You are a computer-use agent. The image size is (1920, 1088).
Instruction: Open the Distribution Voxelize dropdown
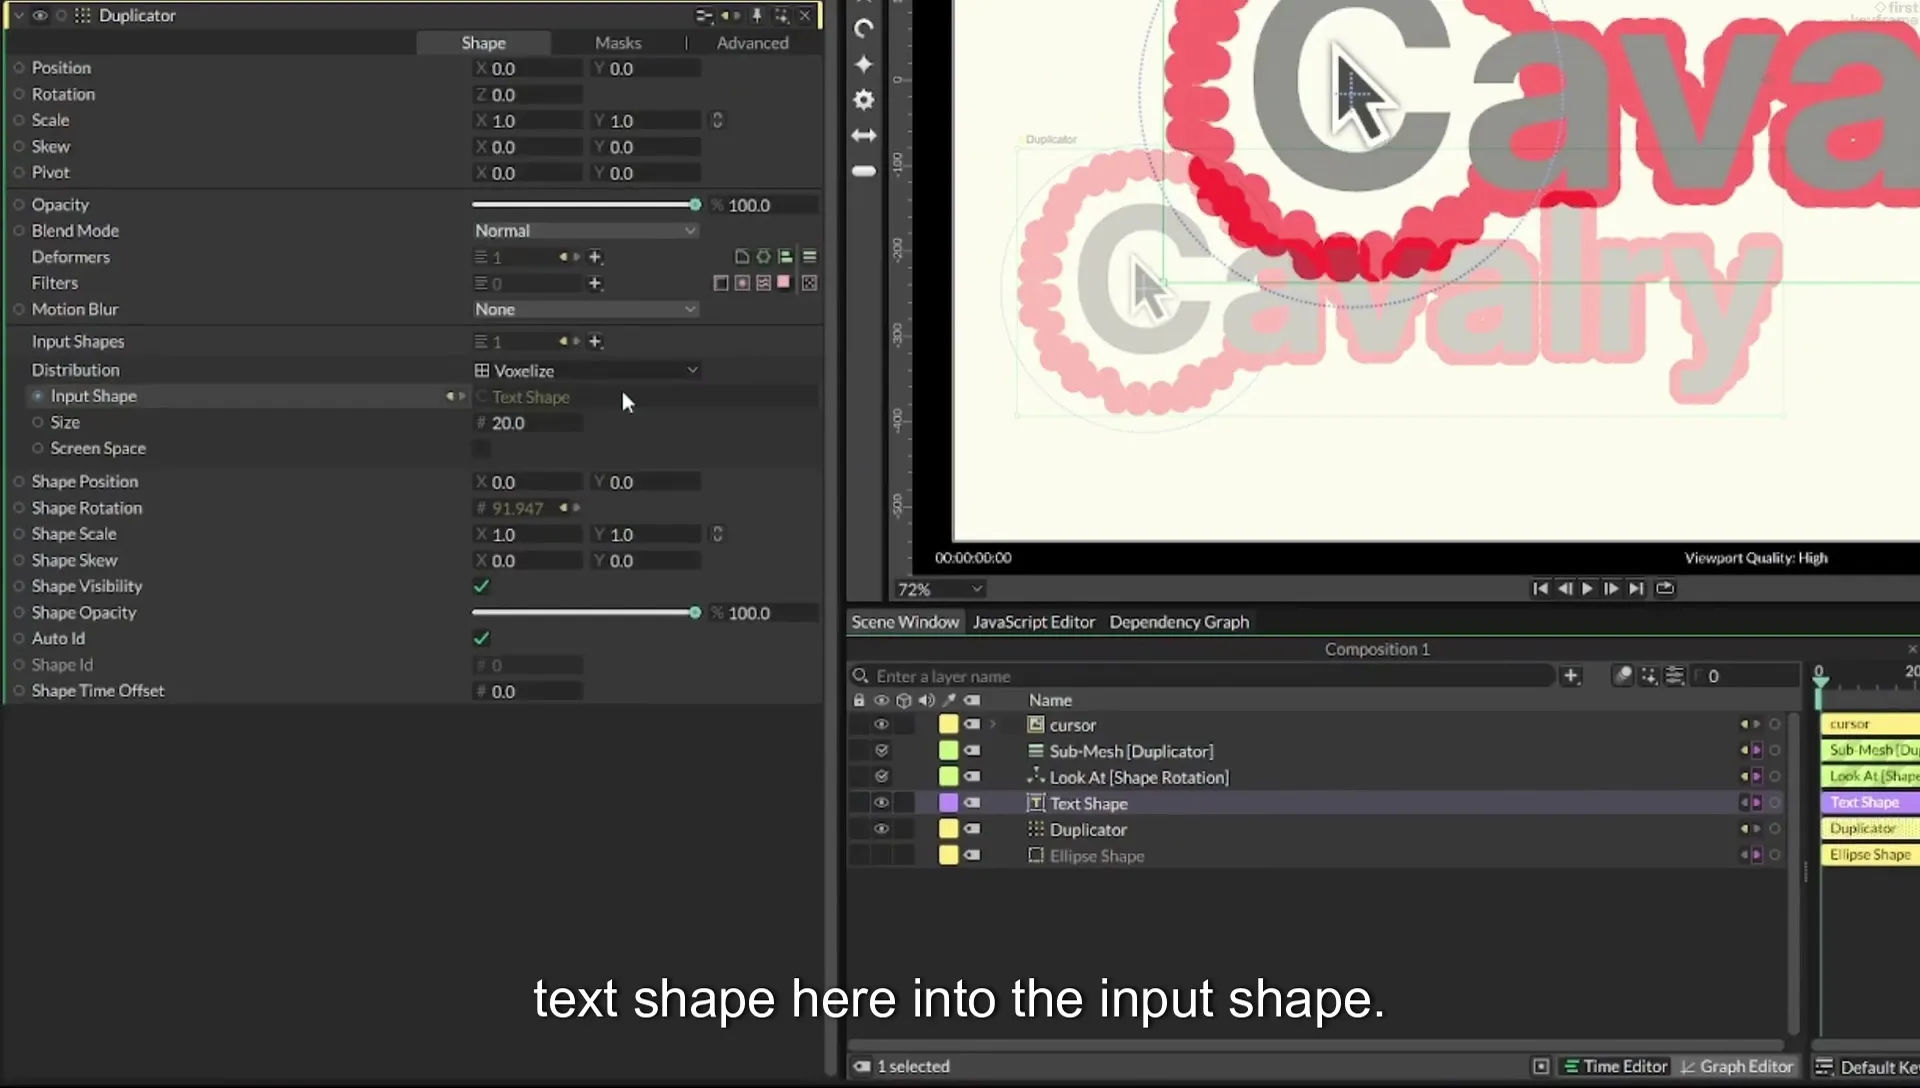(586, 371)
